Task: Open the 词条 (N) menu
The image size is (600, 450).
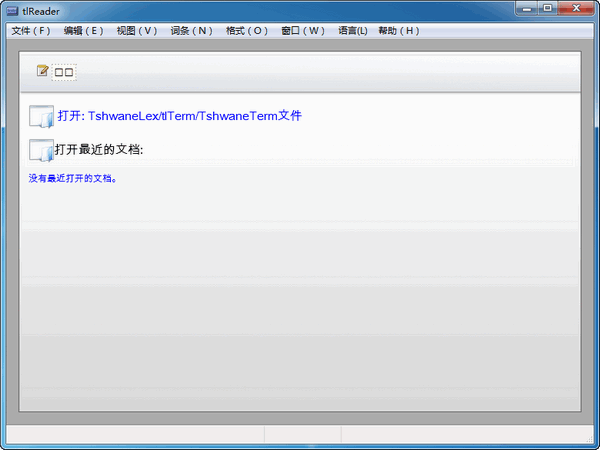Action: (x=191, y=31)
